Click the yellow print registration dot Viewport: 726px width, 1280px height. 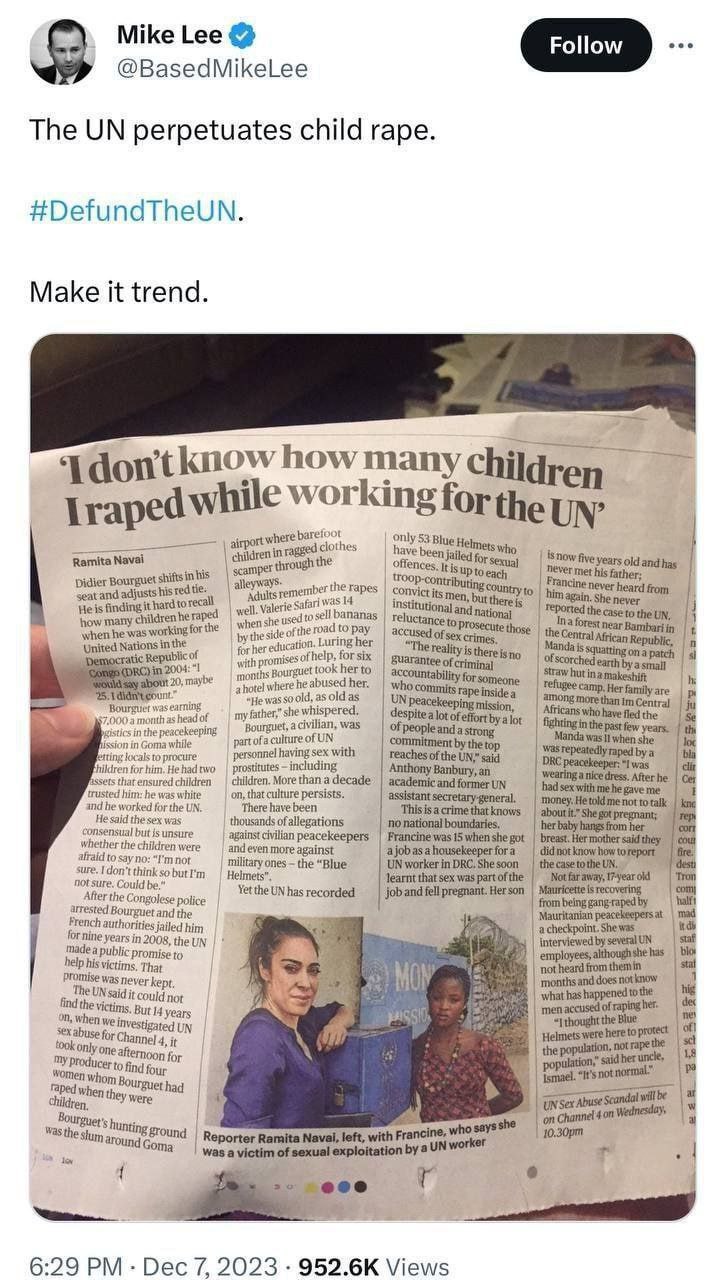[x=310, y=1187]
